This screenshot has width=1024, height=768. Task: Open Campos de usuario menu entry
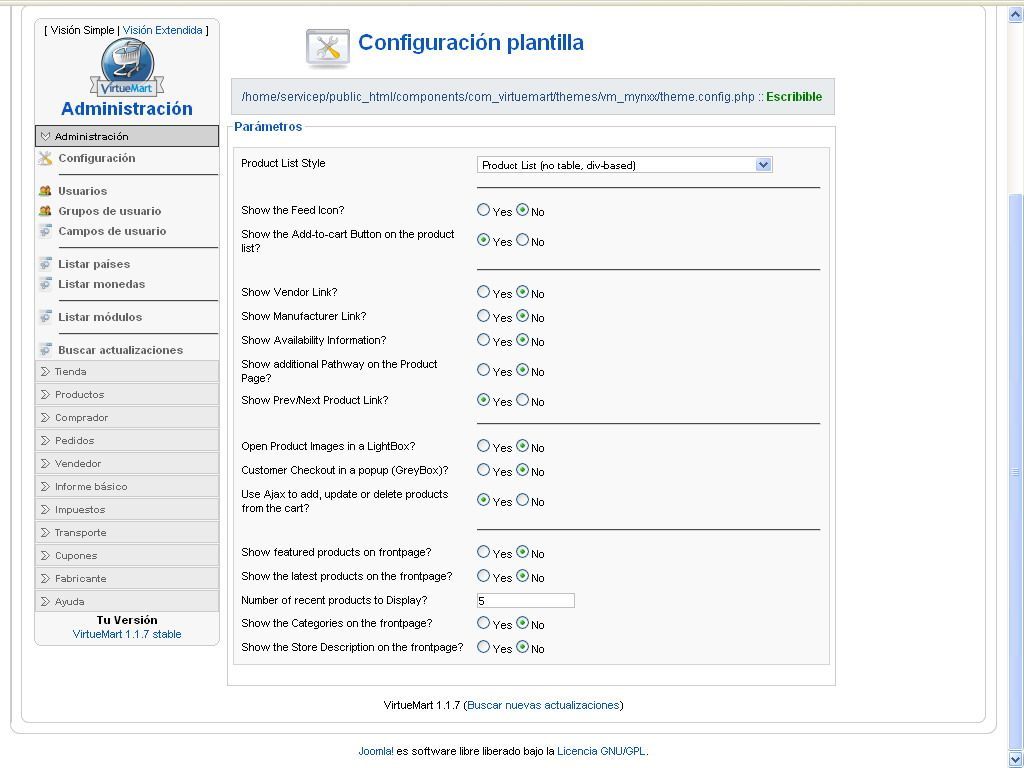tap(112, 231)
